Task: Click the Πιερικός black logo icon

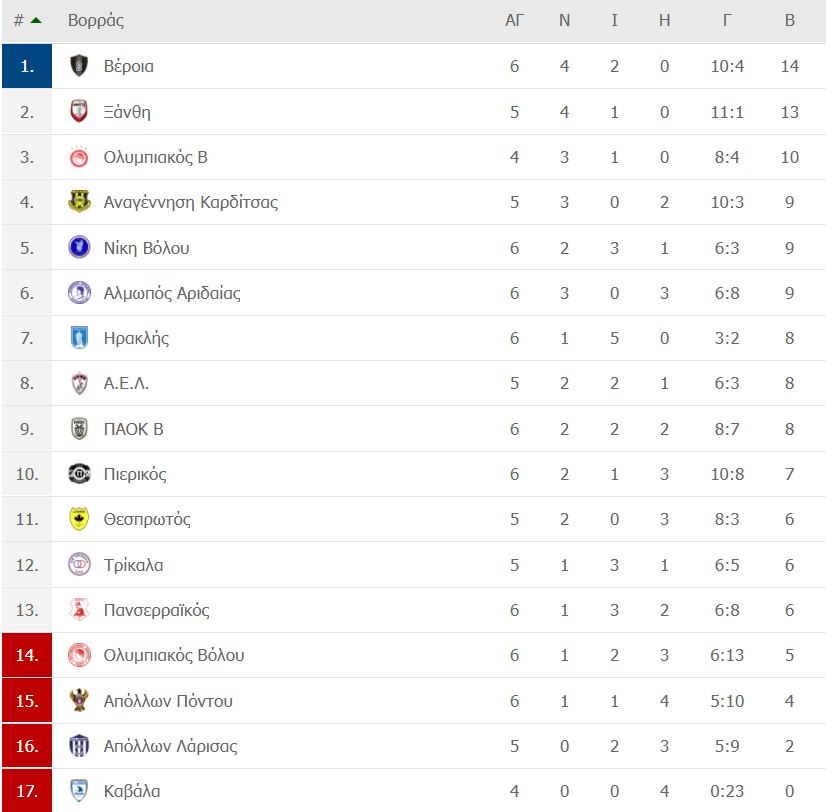Action: pyautogui.click(x=79, y=474)
